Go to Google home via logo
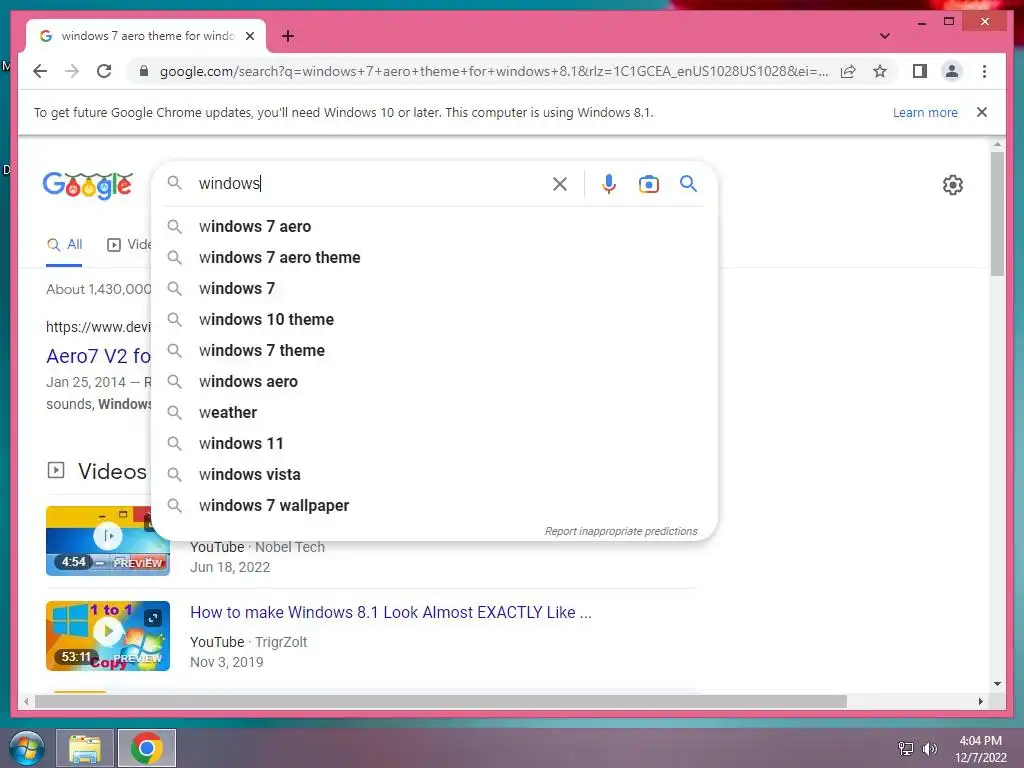Viewport: 1024px width, 768px height. [88, 185]
